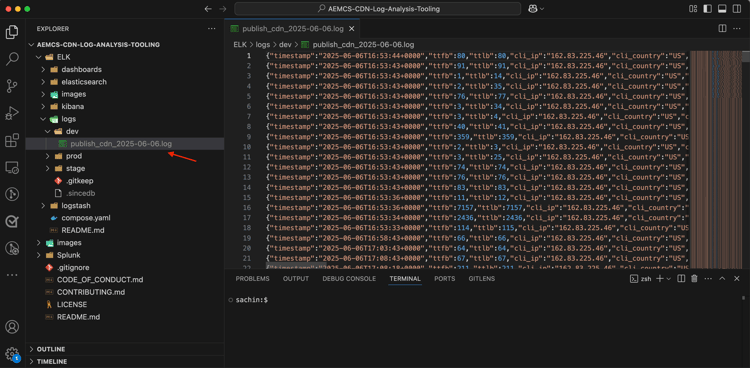Open the new terminal dropdown arrow

pos(669,279)
